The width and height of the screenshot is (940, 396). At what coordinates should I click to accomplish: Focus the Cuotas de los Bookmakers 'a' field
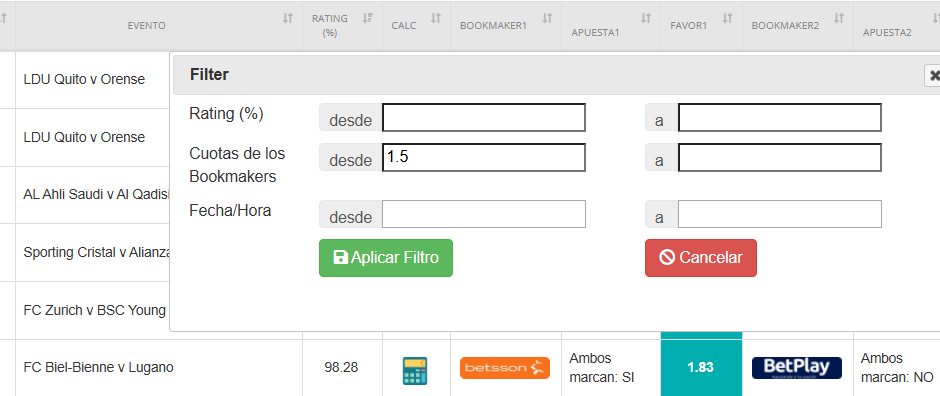point(779,157)
